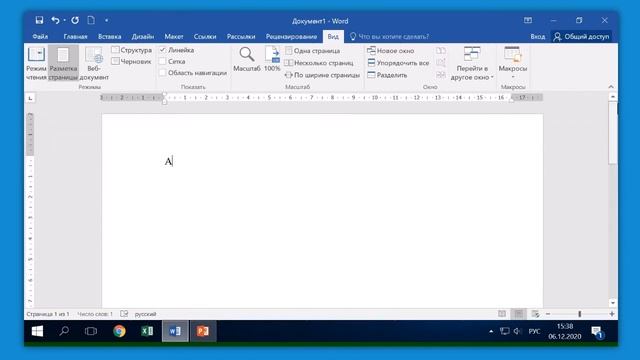Open Excel from the taskbar
Viewport: 640px width, 360px height.
(147, 331)
